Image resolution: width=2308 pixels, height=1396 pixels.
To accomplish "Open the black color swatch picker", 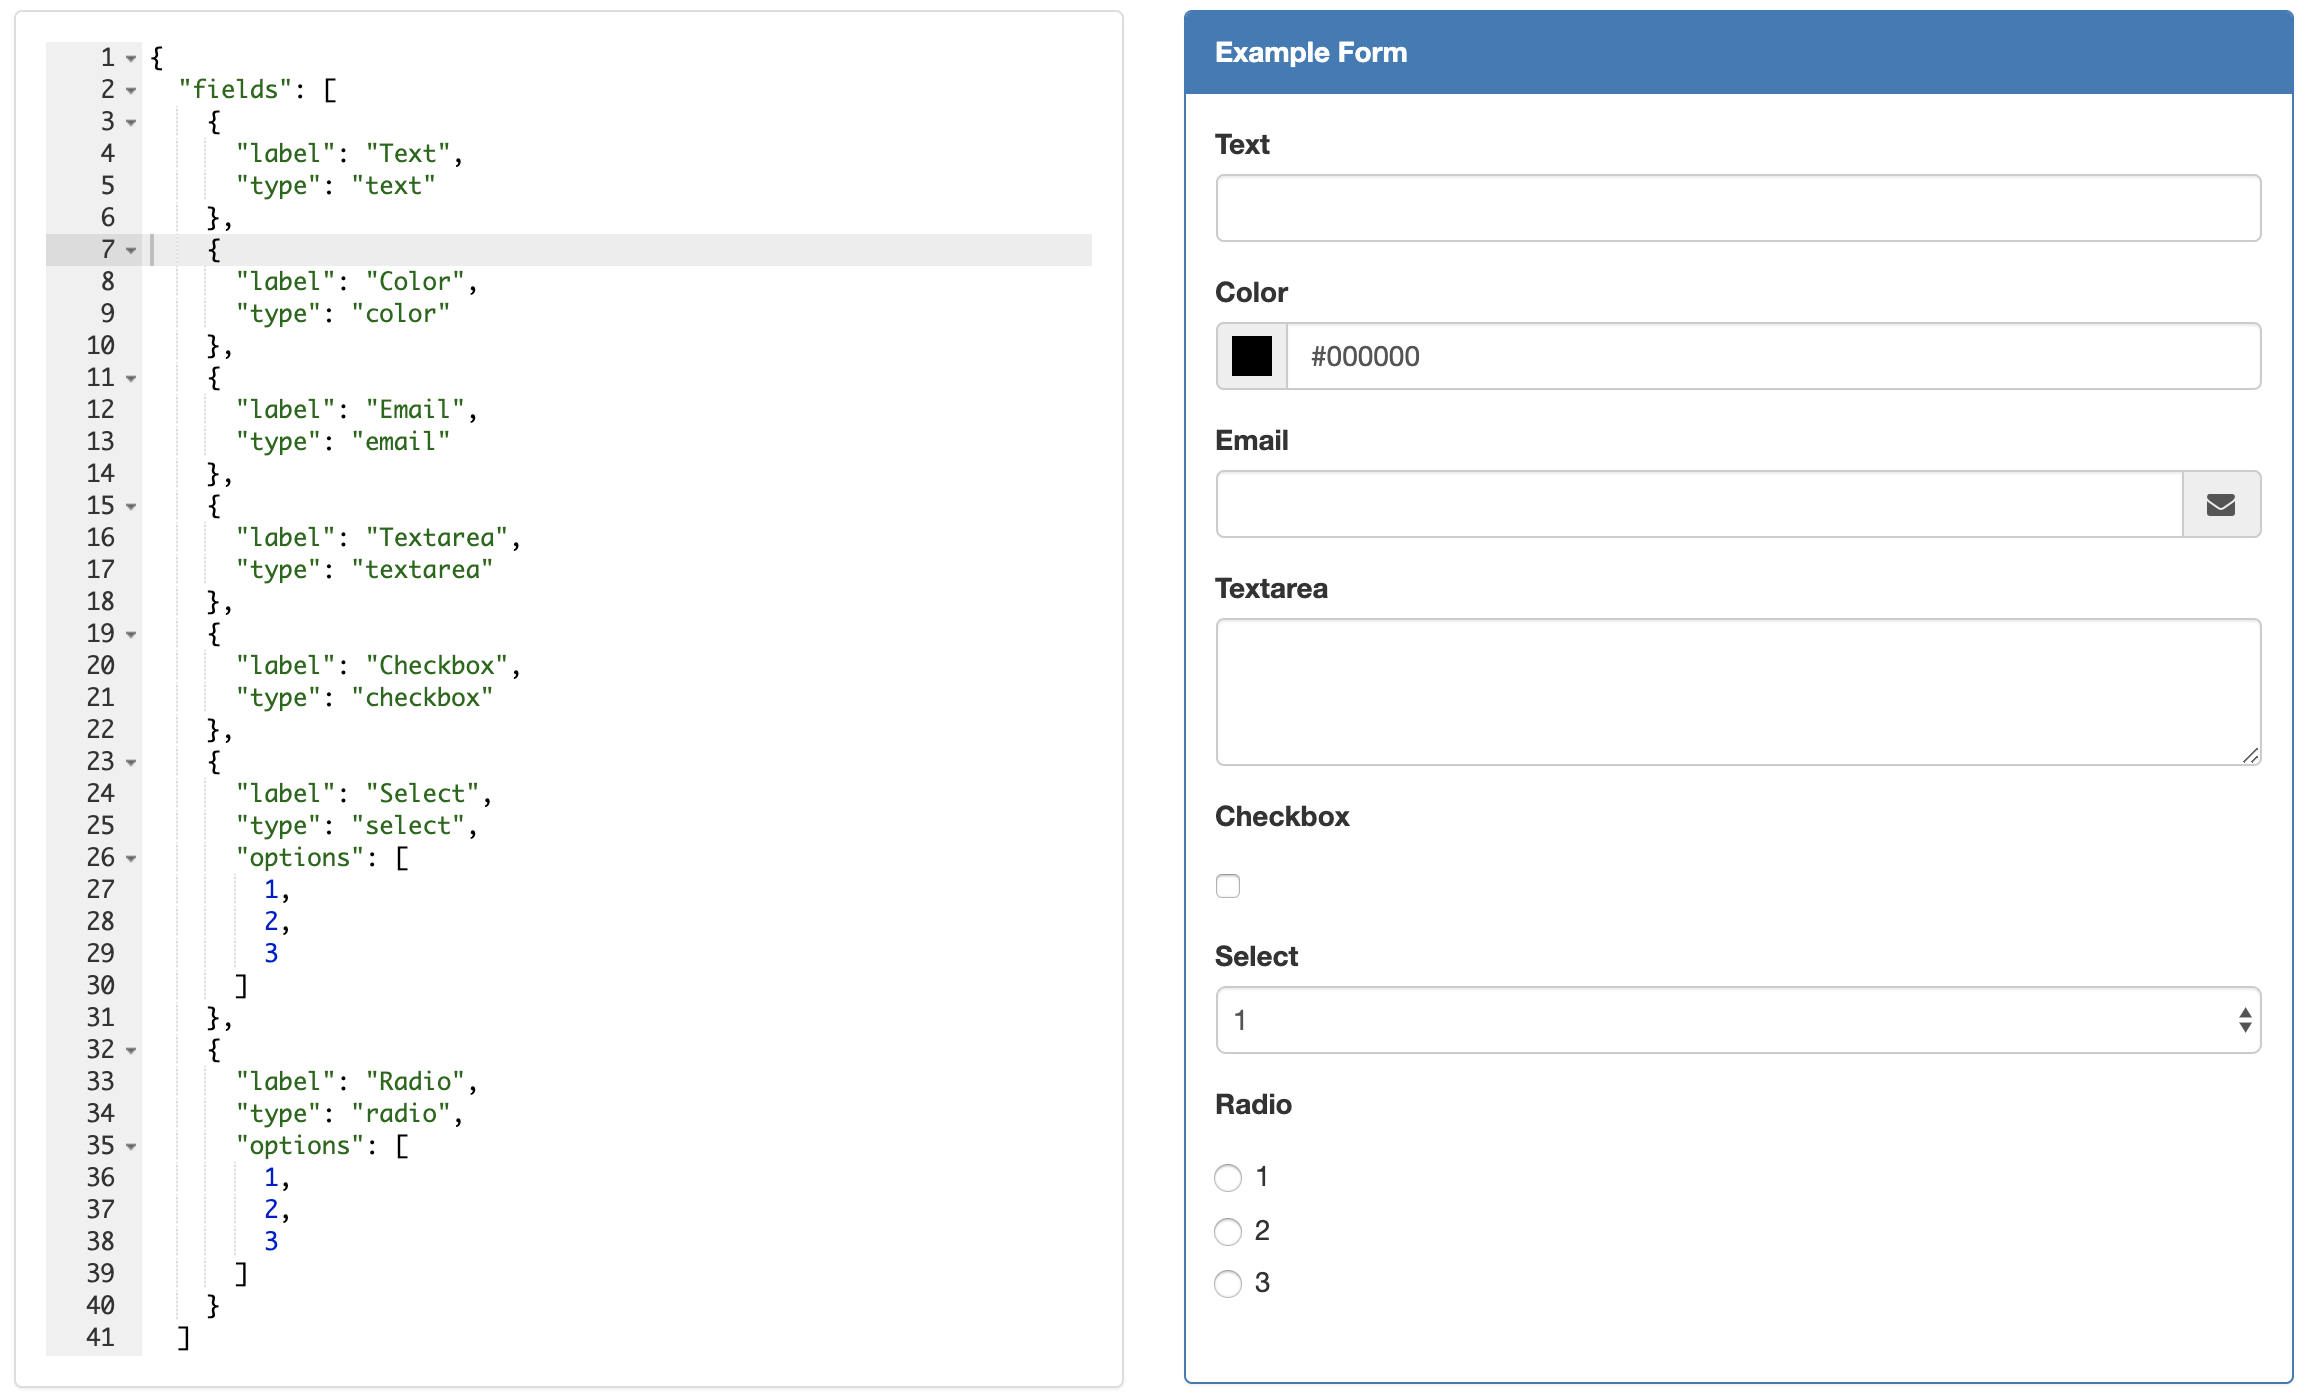I will click(x=1251, y=357).
